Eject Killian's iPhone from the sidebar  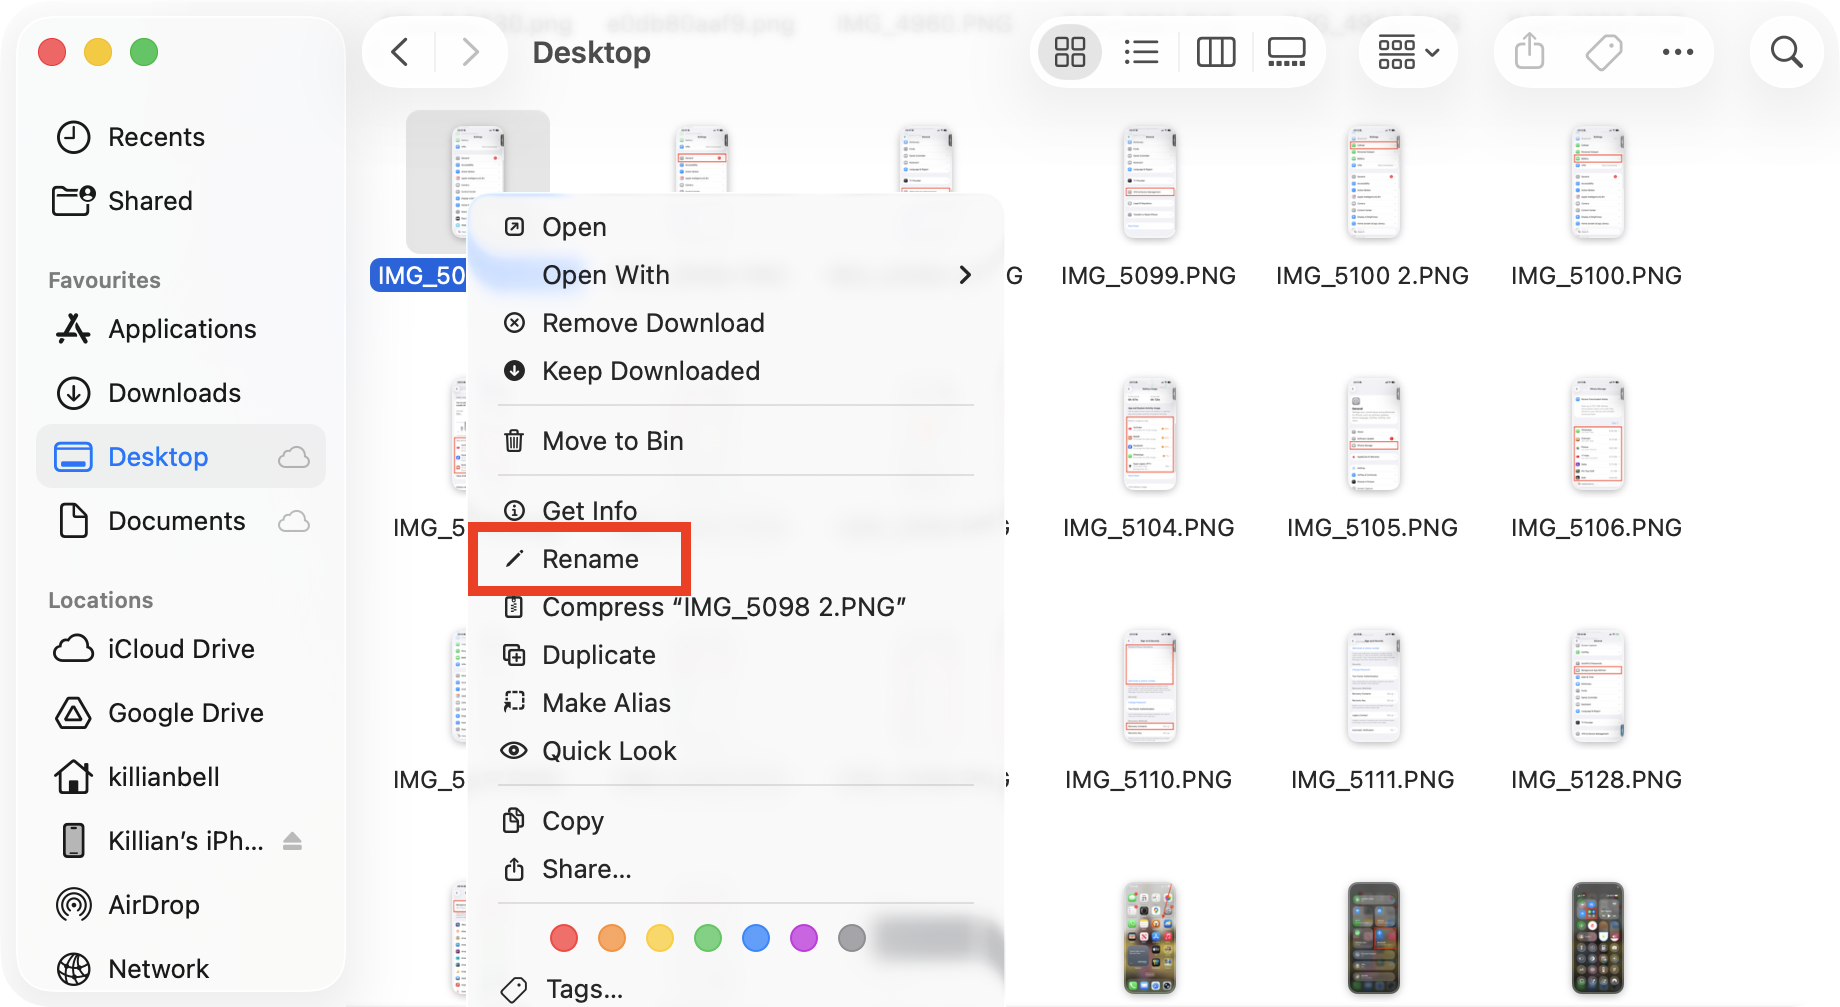(291, 841)
